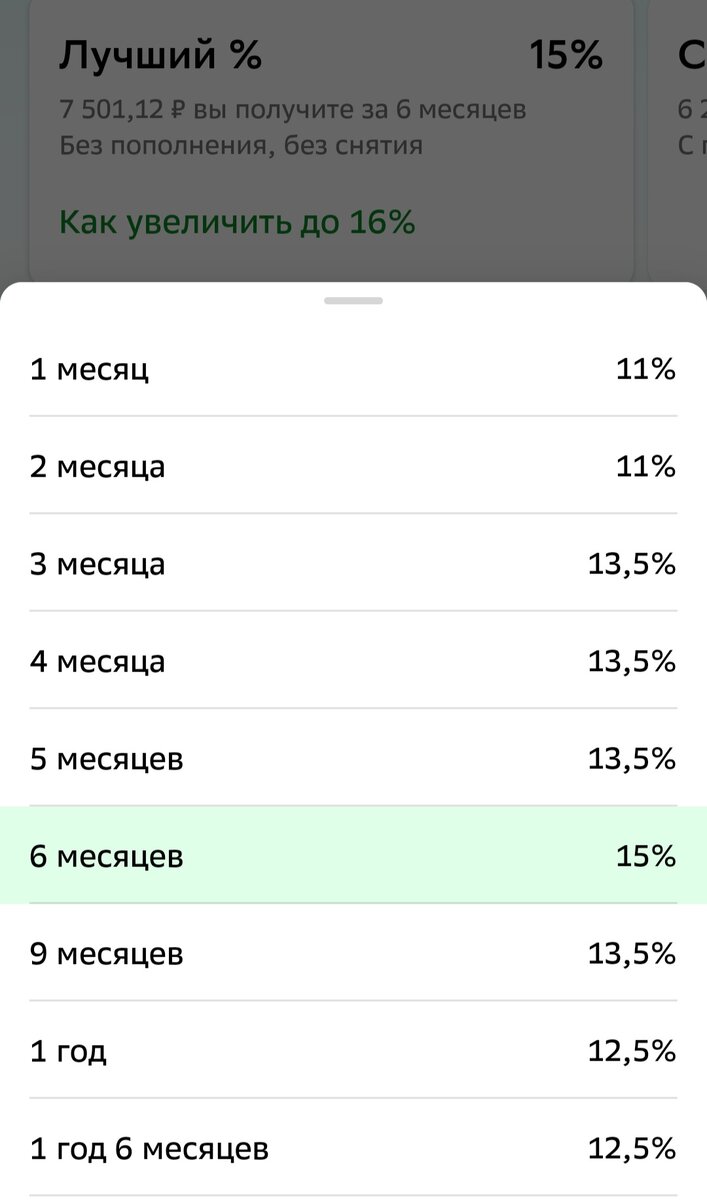
Task: Open the Как увеличить до 16% link
Action: click(x=238, y=222)
